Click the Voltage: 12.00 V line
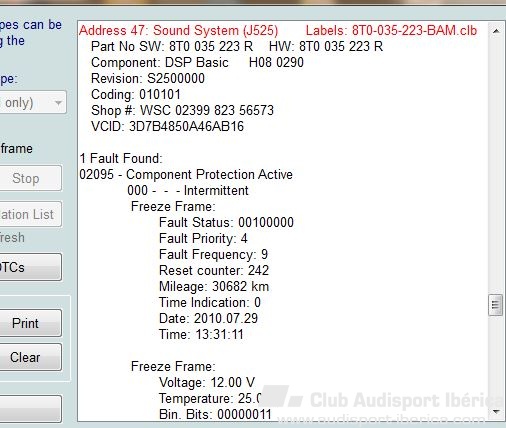506x428 pixels. (x=207, y=382)
